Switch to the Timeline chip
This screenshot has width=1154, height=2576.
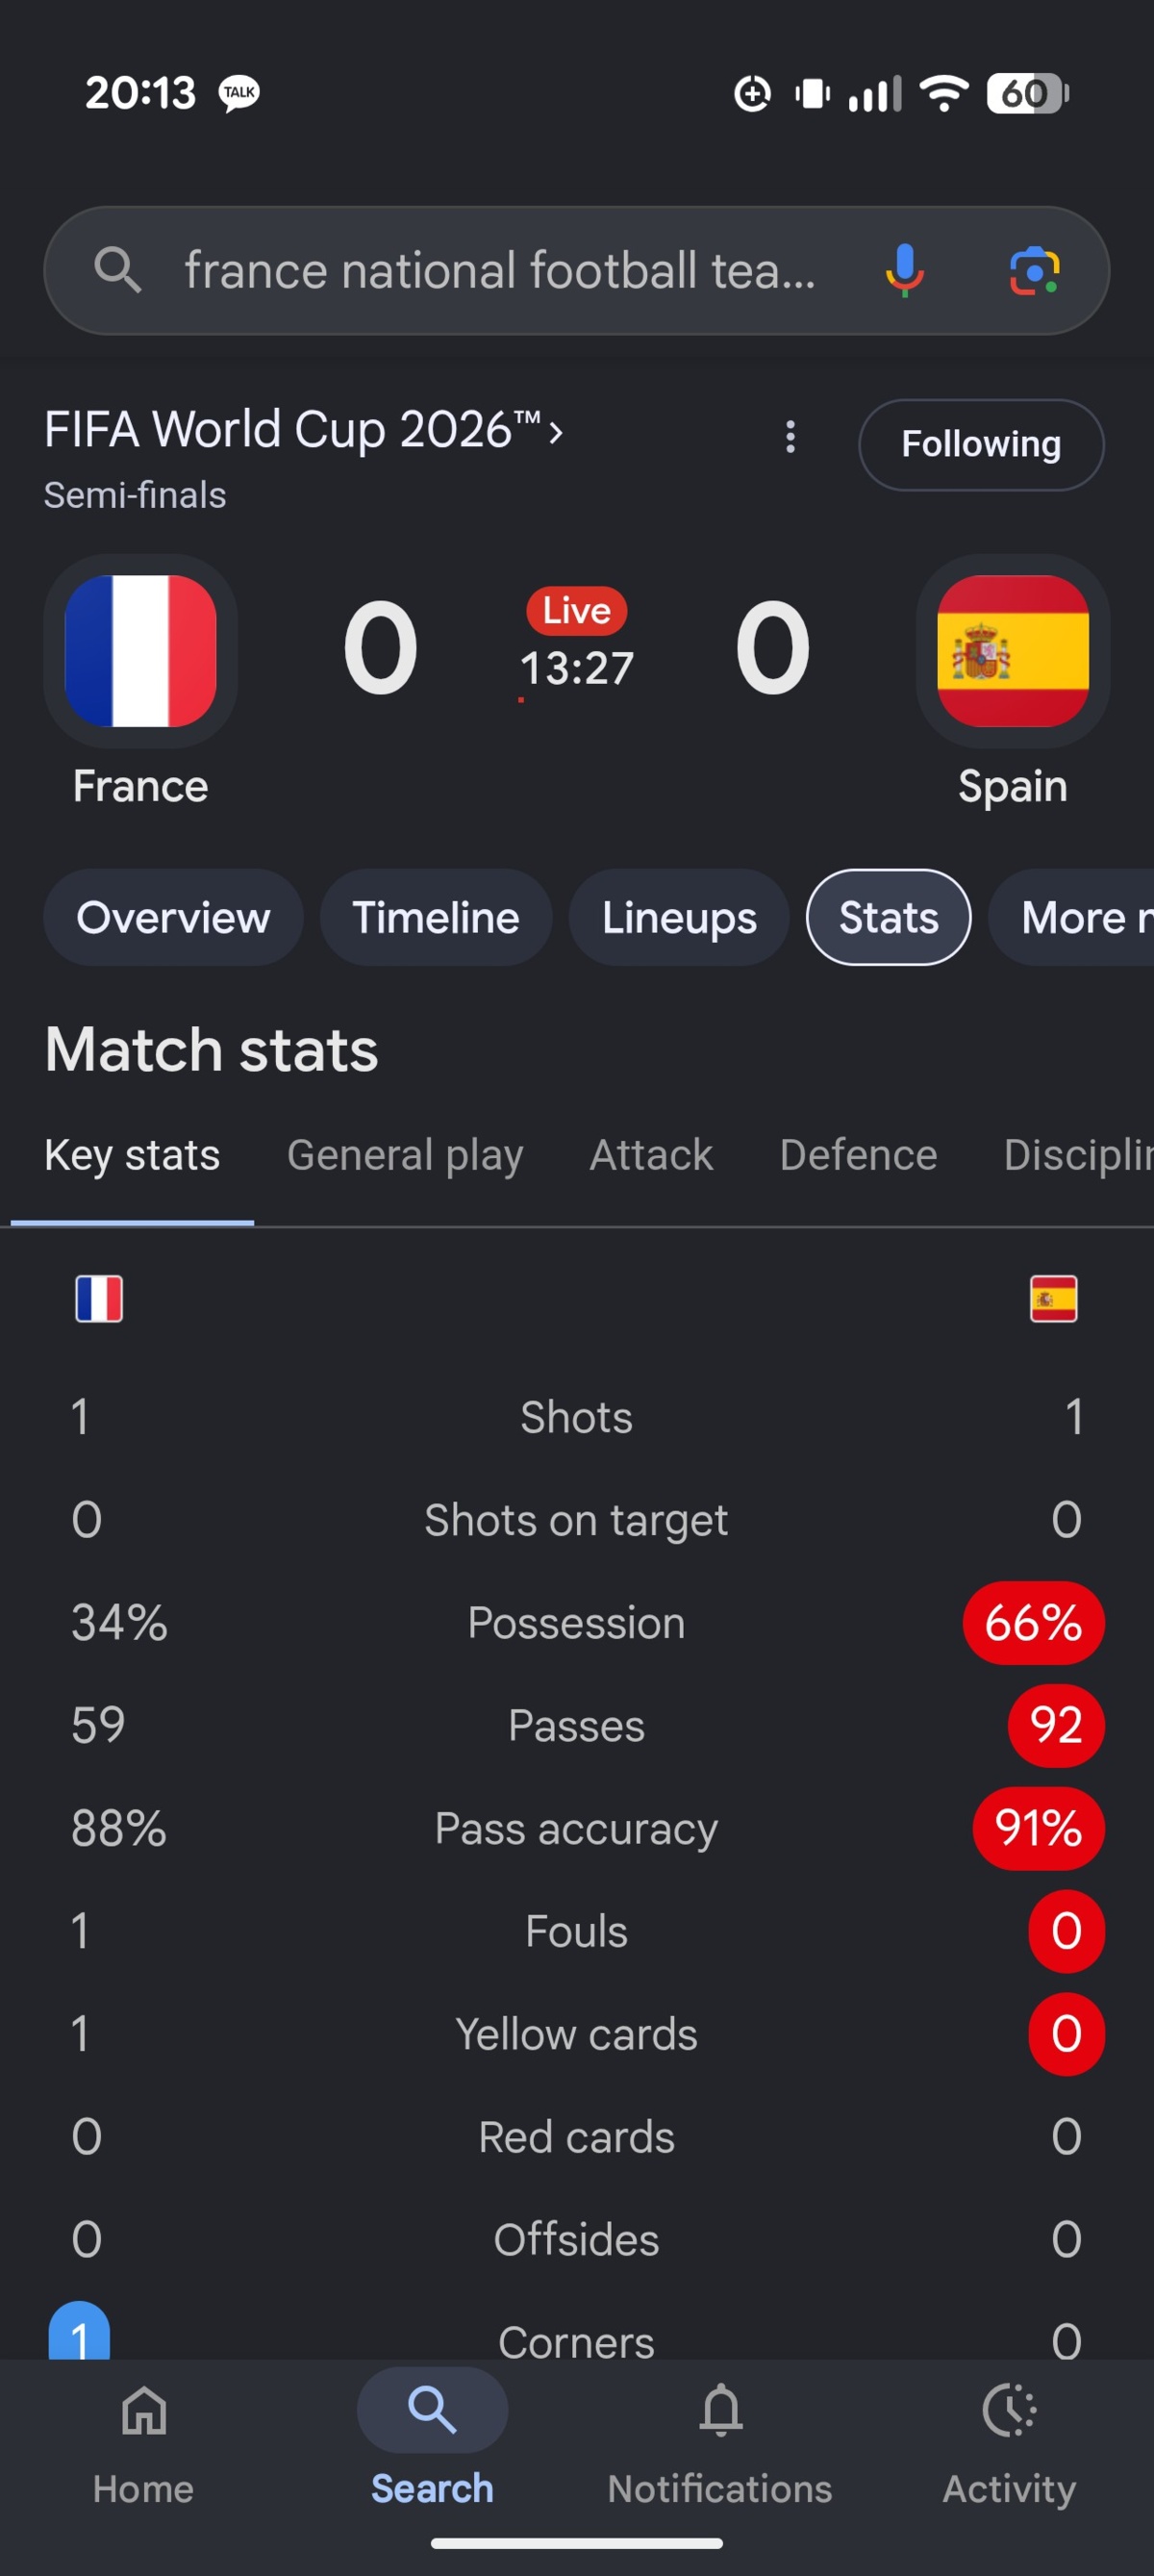[436, 917]
